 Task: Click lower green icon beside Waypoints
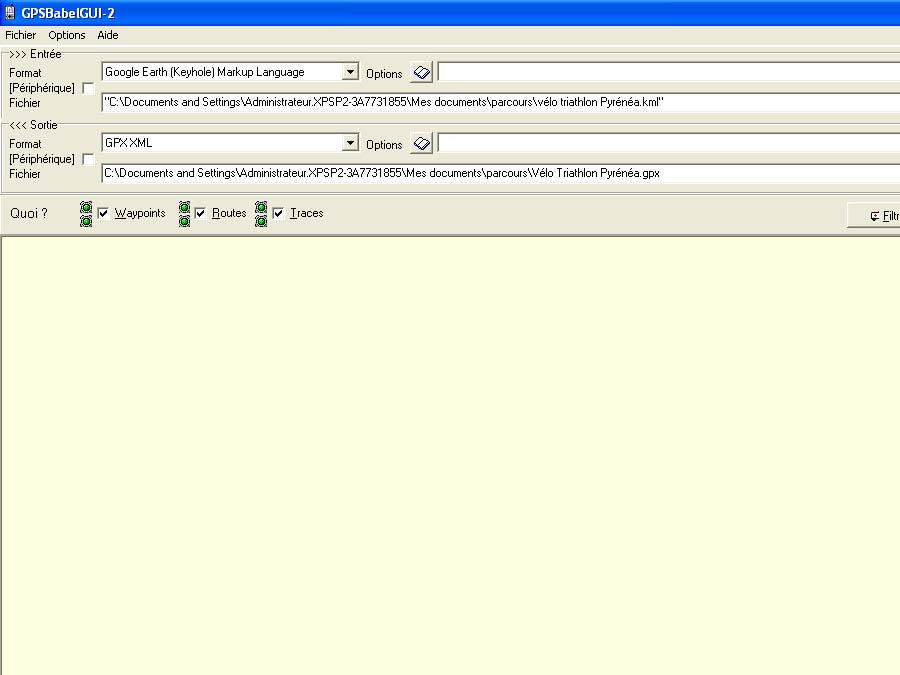86,221
